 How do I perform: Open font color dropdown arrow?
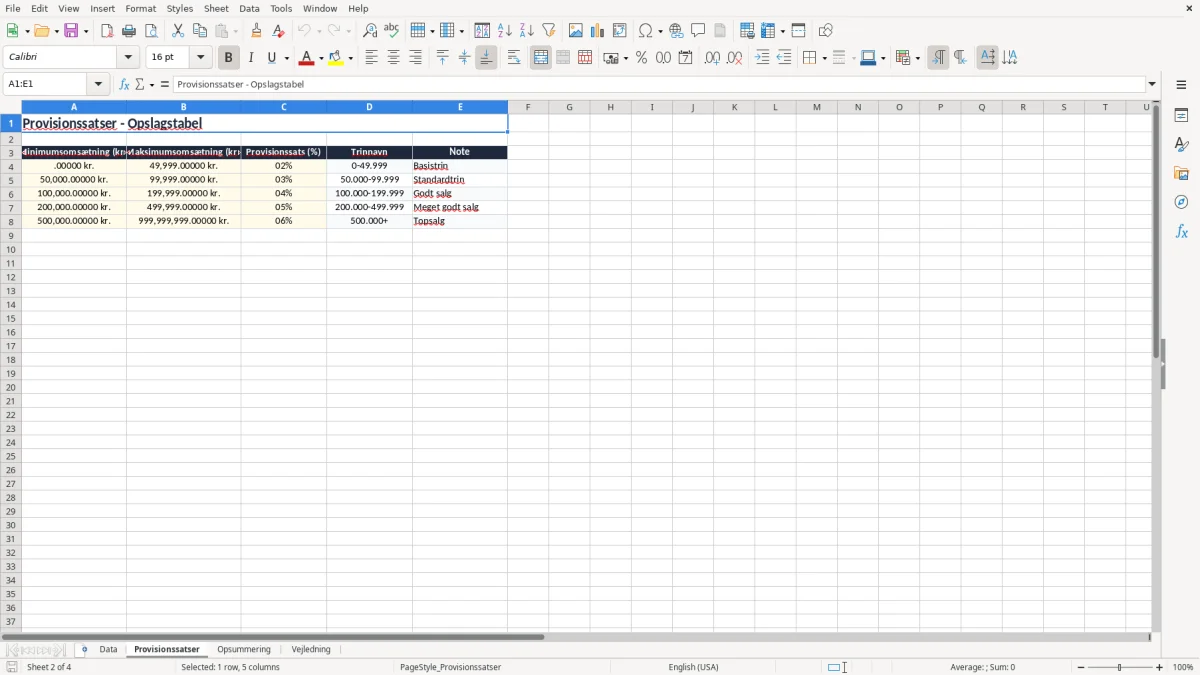321,58
